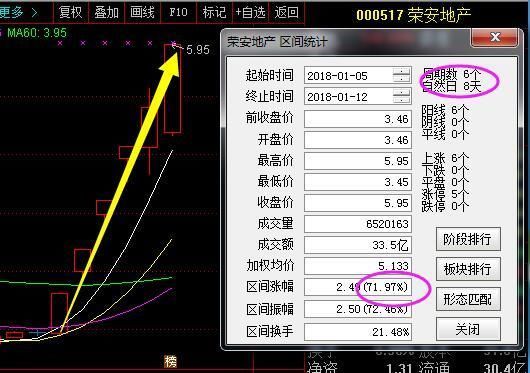Screen dimensions: 530x373
Task: Click the 叠加 toolbar button
Action: point(106,12)
